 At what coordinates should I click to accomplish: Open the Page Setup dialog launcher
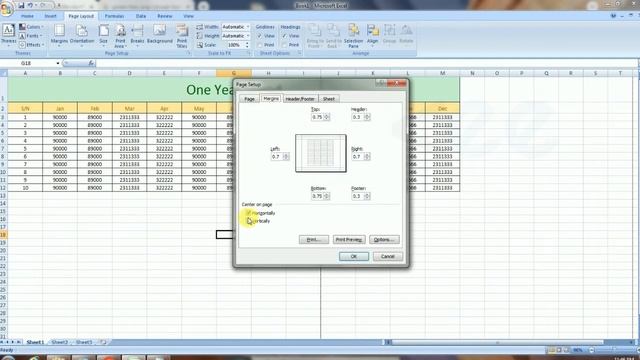click(188, 53)
